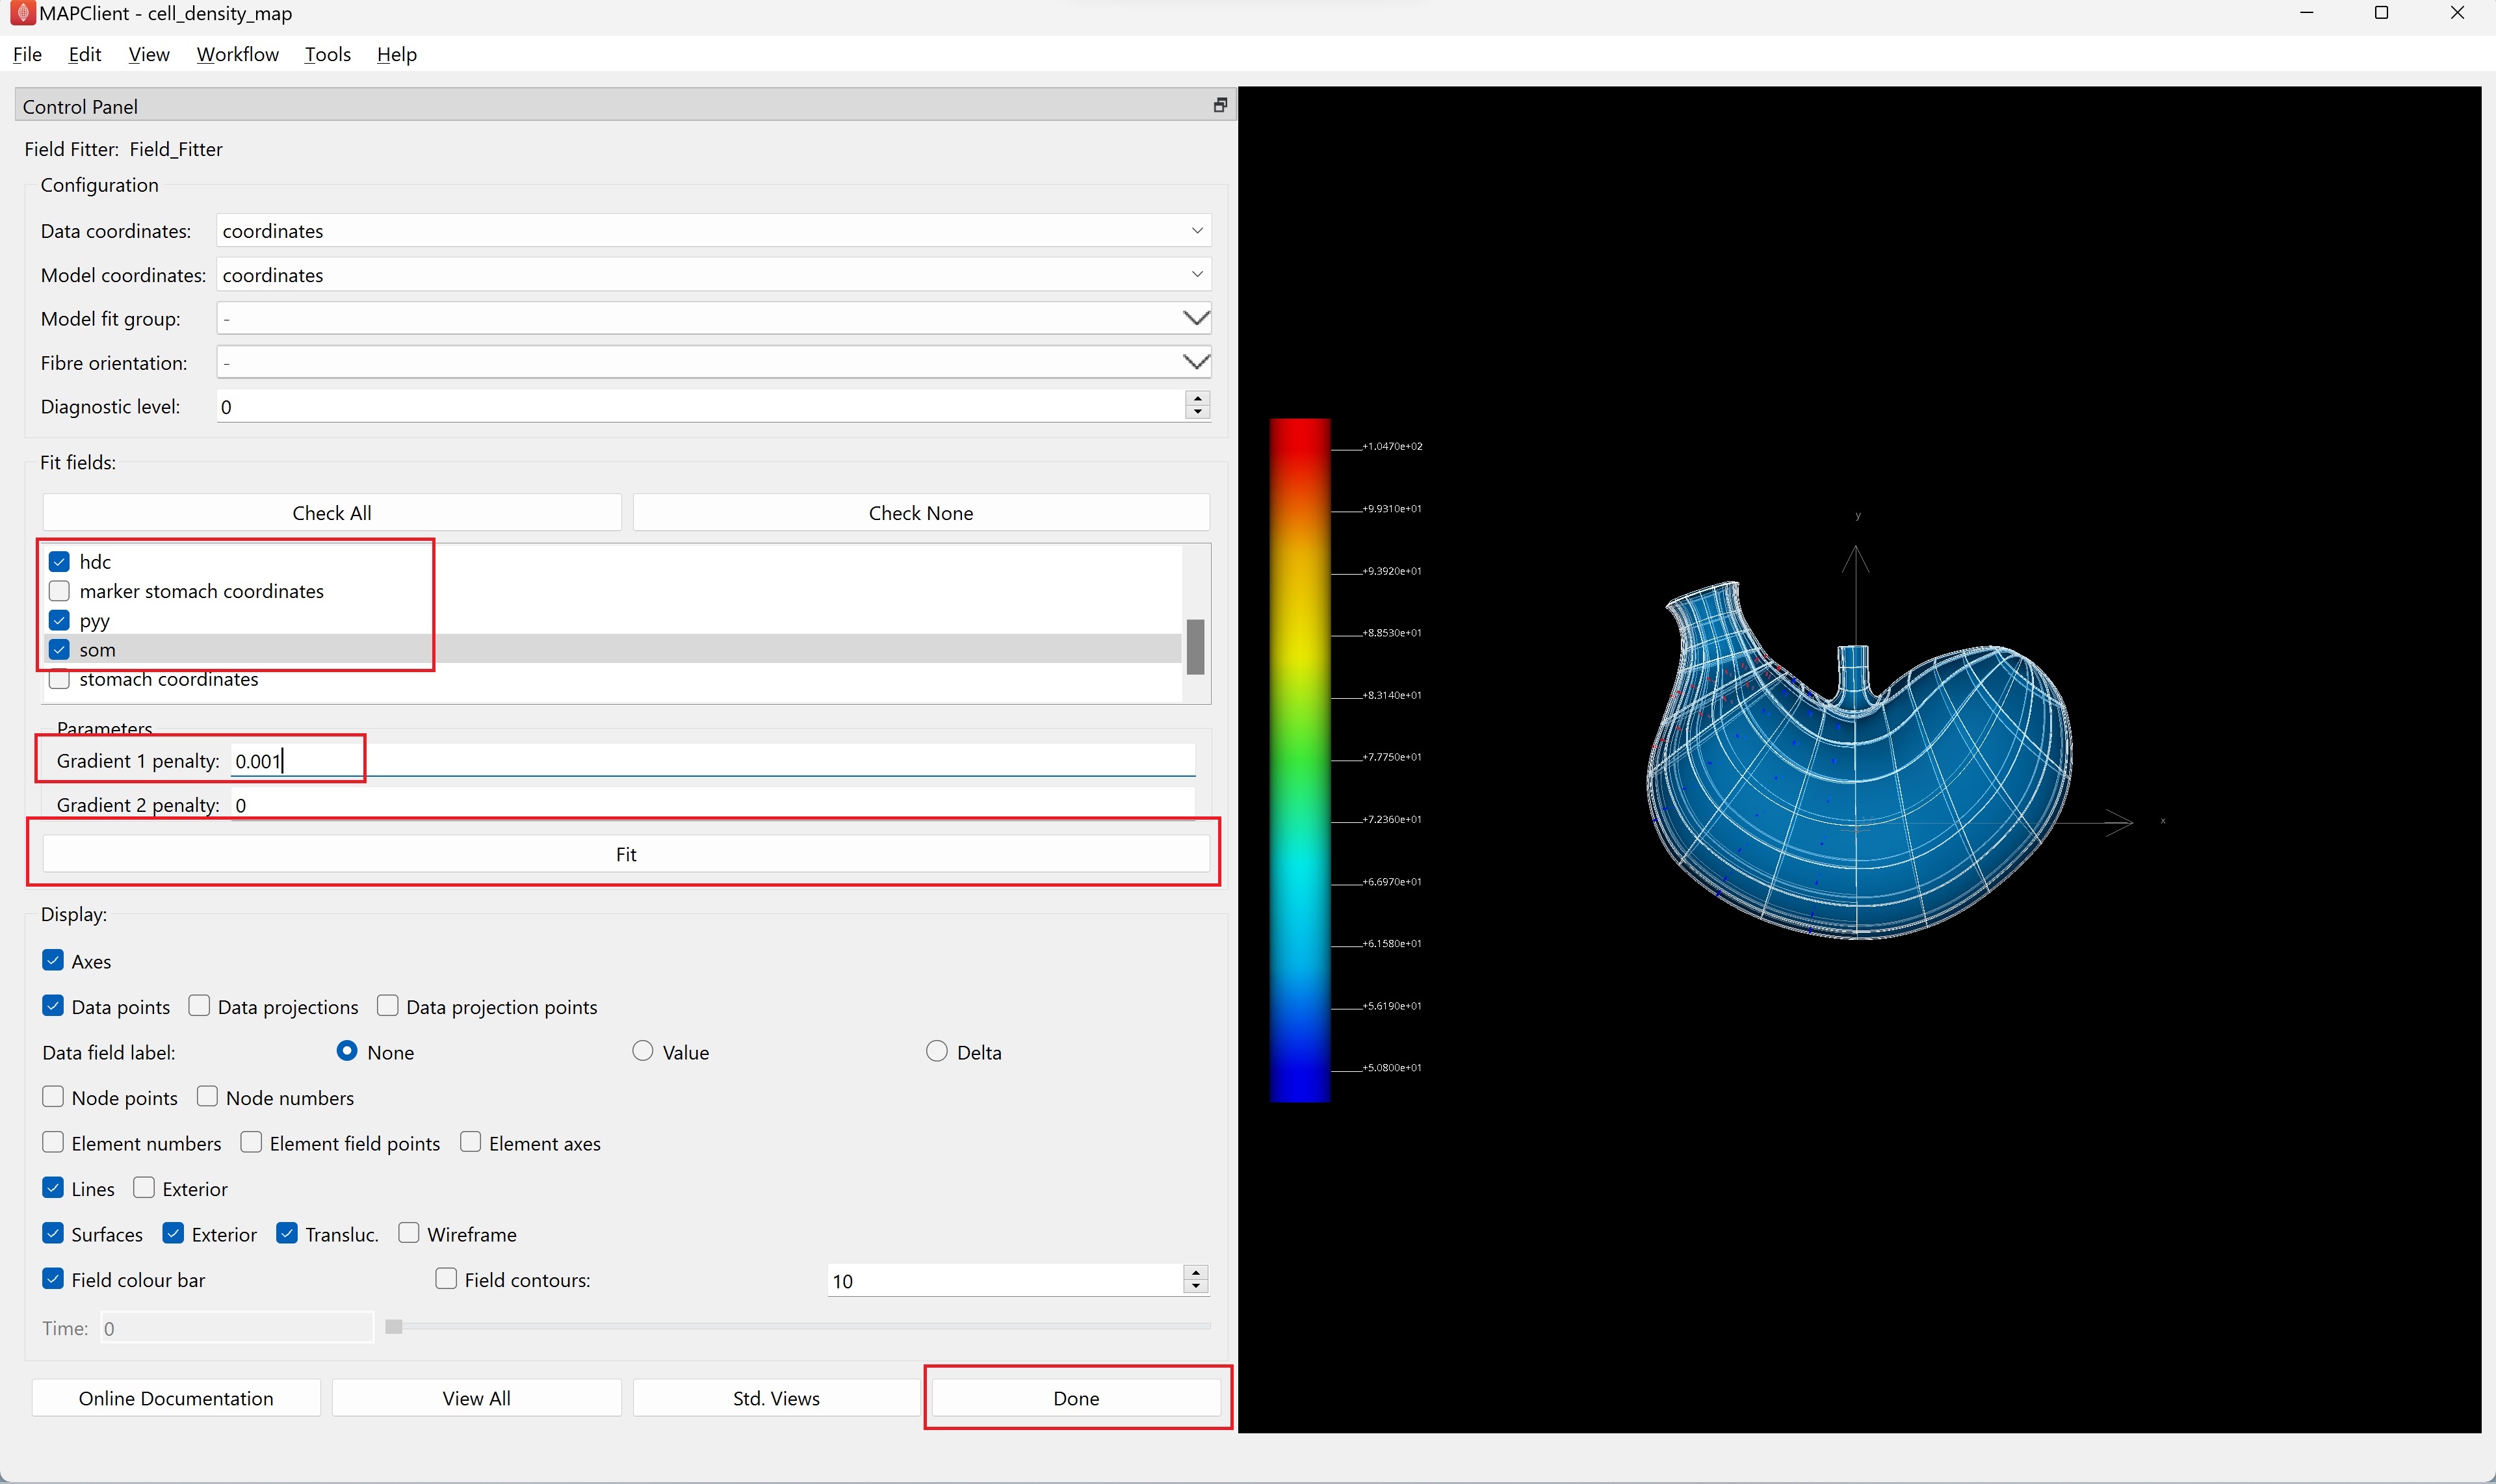Toggle the Exterior surfaces checkbox
2496x1484 pixels.
172,1233
